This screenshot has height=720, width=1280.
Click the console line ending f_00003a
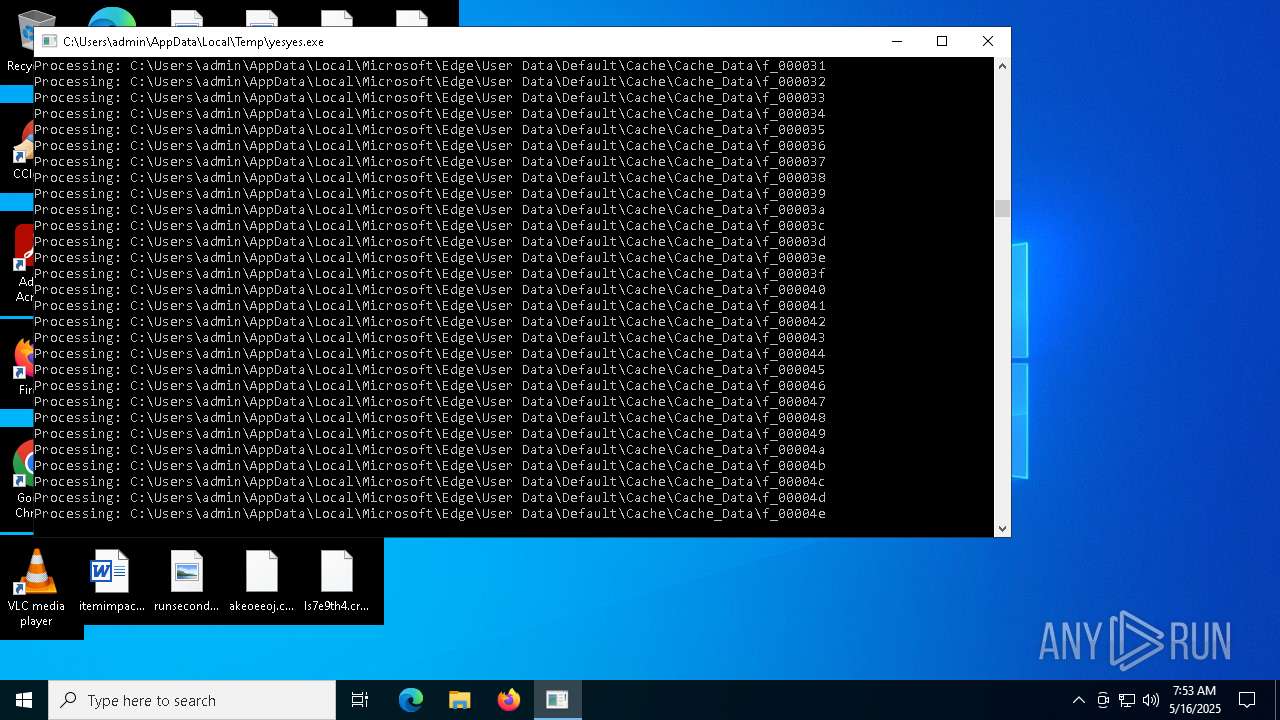430,210
